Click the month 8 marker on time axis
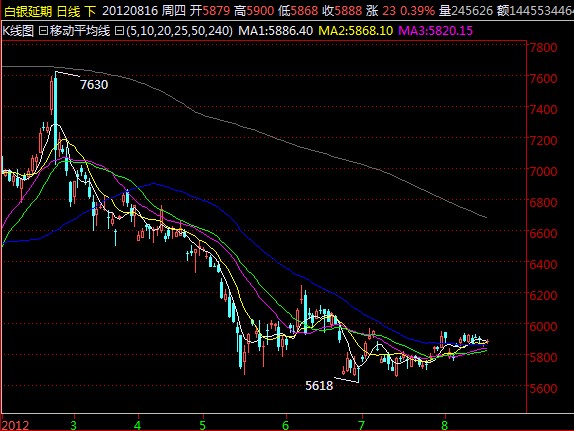The image size is (574, 431). pos(444,425)
